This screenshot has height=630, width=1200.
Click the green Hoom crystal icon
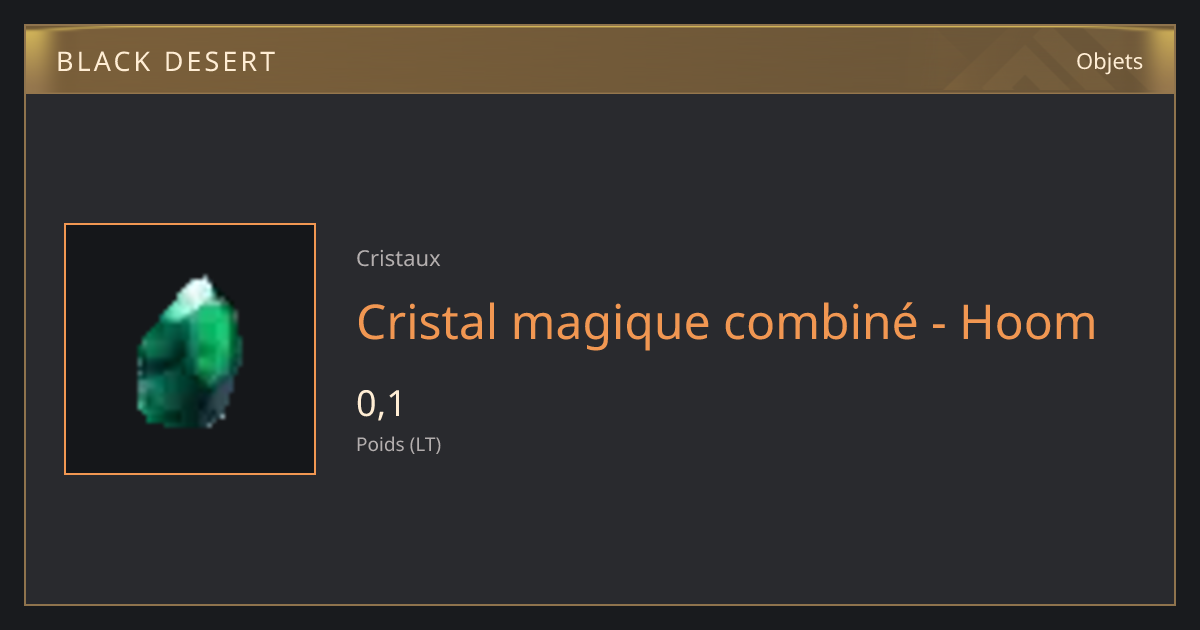coord(190,351)
